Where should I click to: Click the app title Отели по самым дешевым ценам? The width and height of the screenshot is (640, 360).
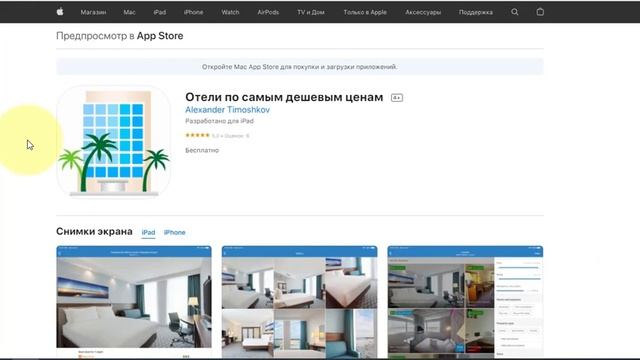coord(284,97)
